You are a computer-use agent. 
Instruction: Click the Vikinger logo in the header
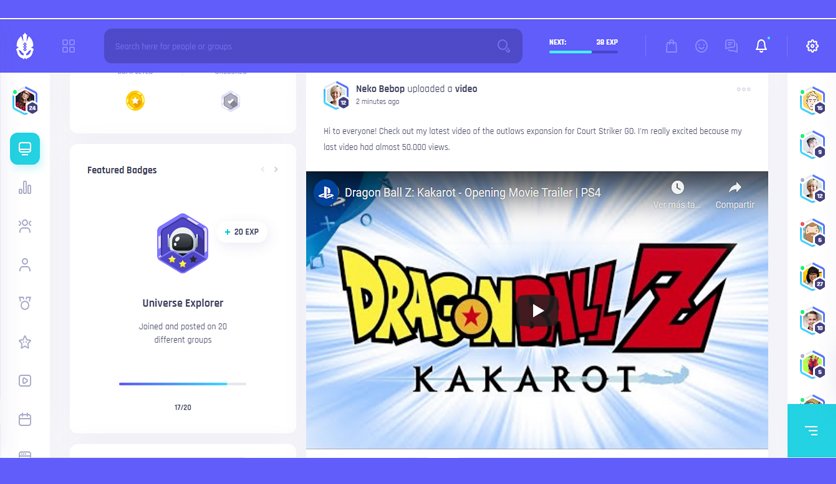click(25, 46)
